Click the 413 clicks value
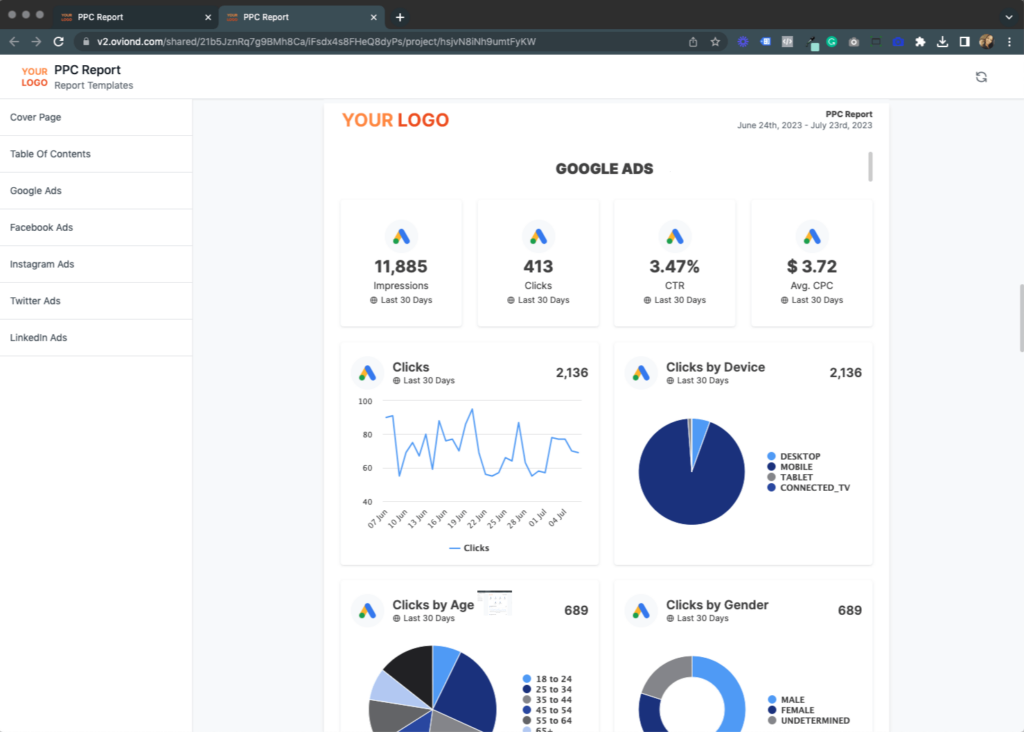 538,266
